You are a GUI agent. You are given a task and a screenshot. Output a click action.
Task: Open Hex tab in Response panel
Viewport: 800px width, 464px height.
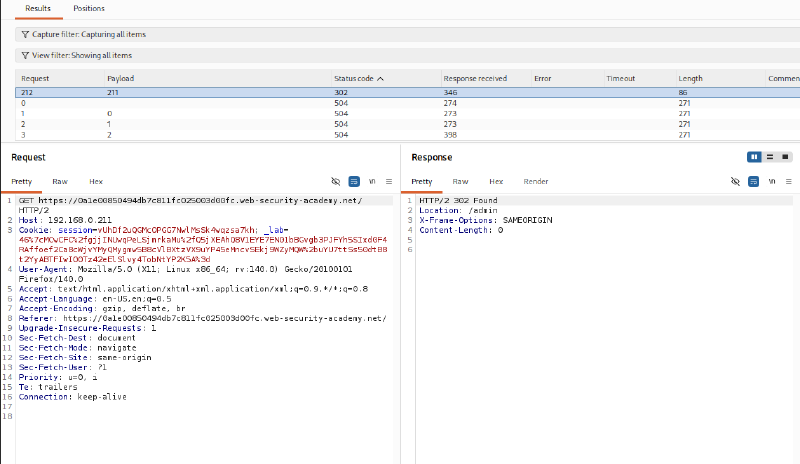point(496,181)
